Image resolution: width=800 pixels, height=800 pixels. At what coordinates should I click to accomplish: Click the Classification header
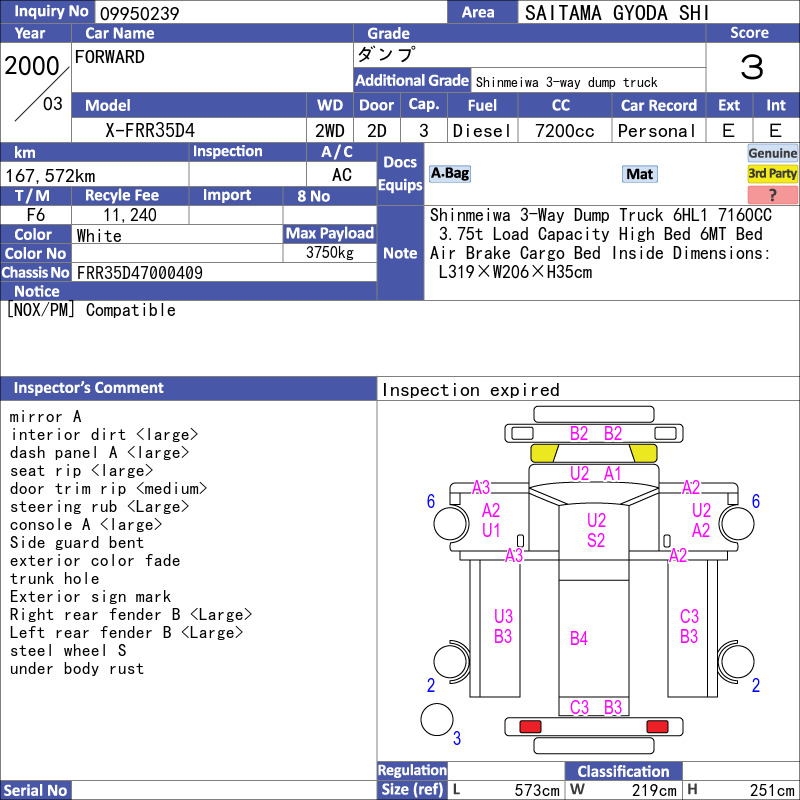(x=623, y=771)
